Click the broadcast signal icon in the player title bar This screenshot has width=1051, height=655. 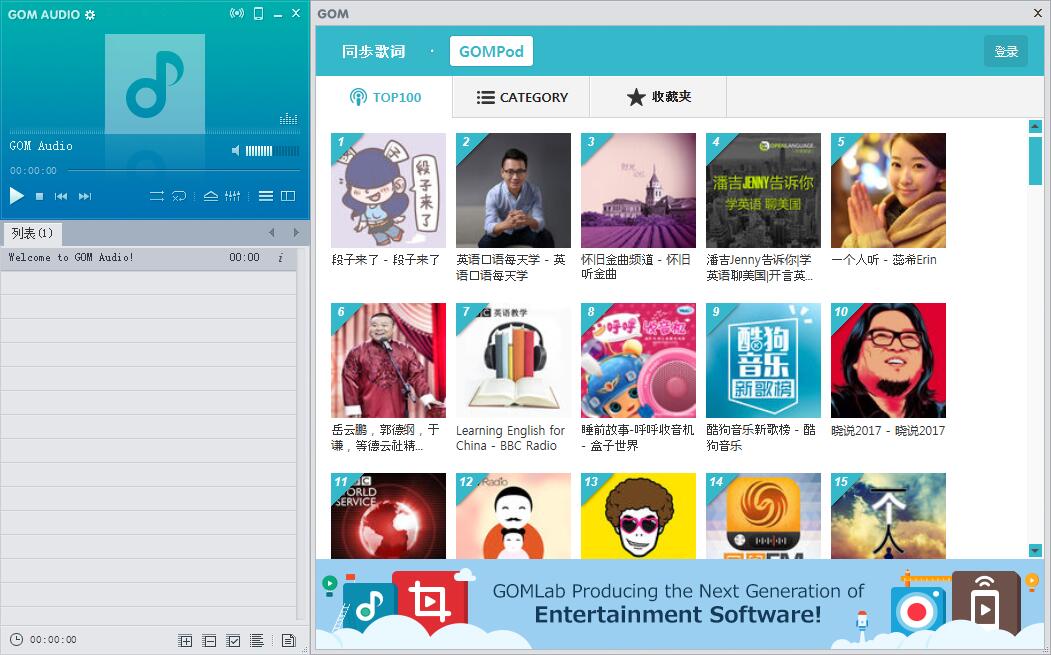click(237, 13)
